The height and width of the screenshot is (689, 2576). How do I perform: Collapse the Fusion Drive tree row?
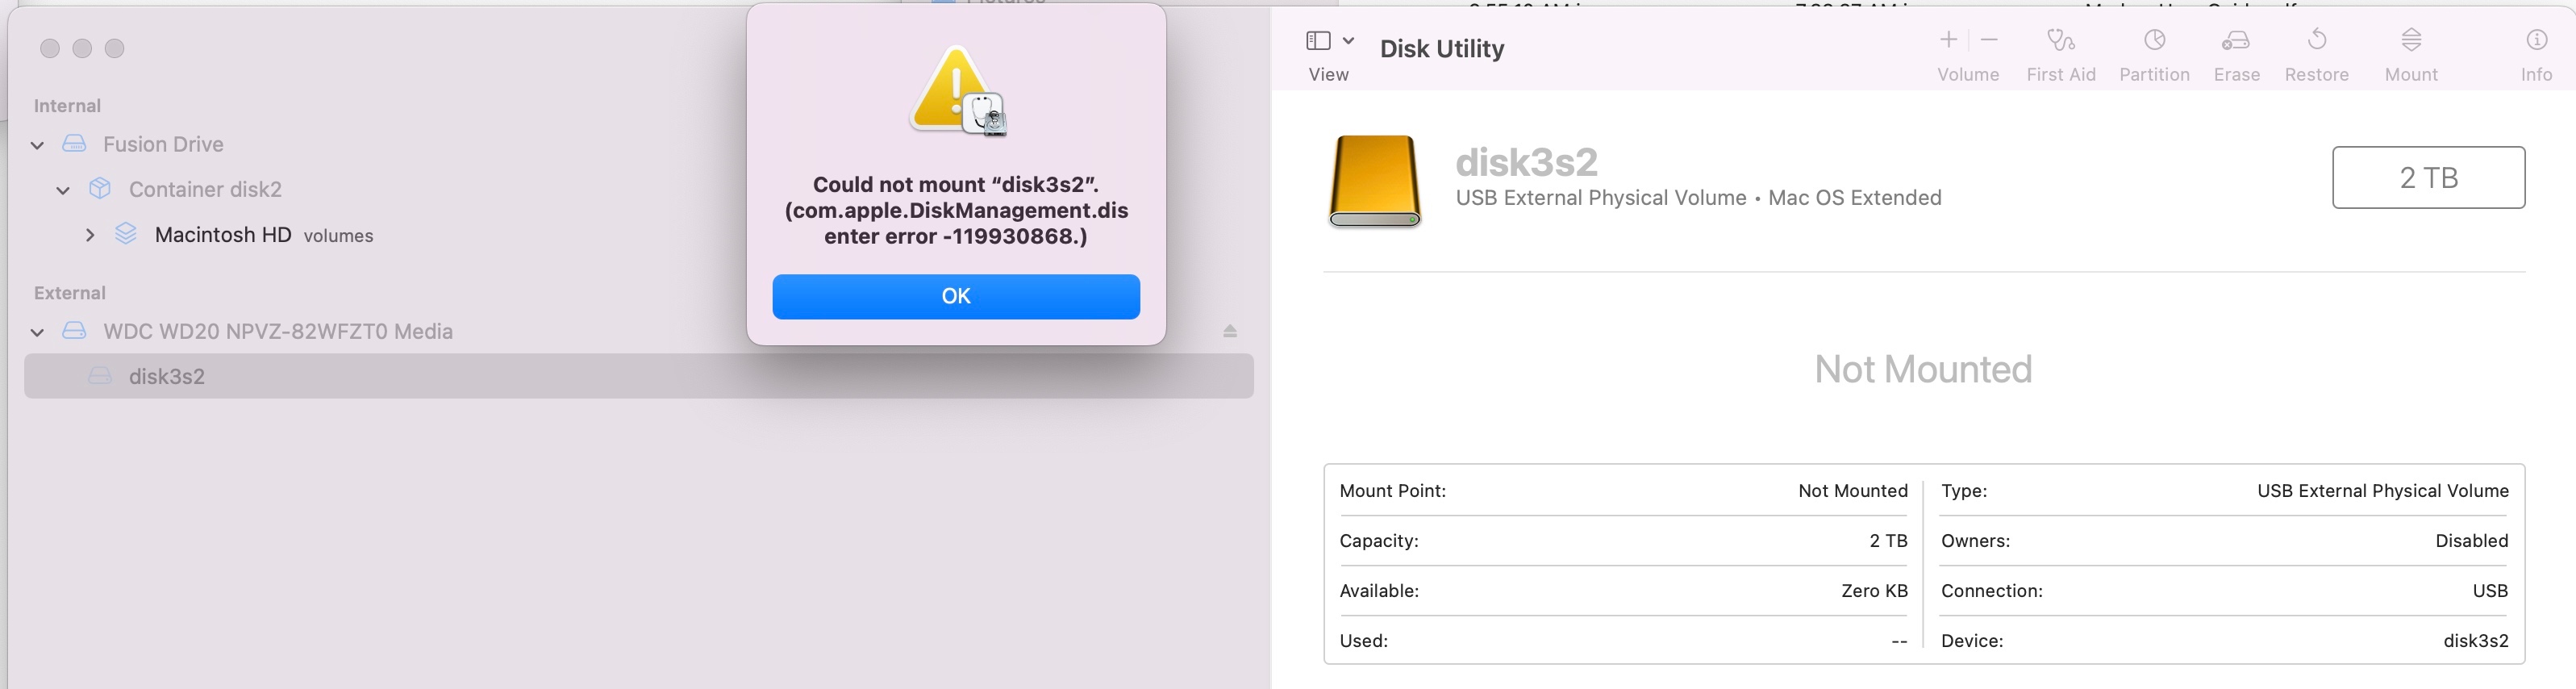pos(37,145)
